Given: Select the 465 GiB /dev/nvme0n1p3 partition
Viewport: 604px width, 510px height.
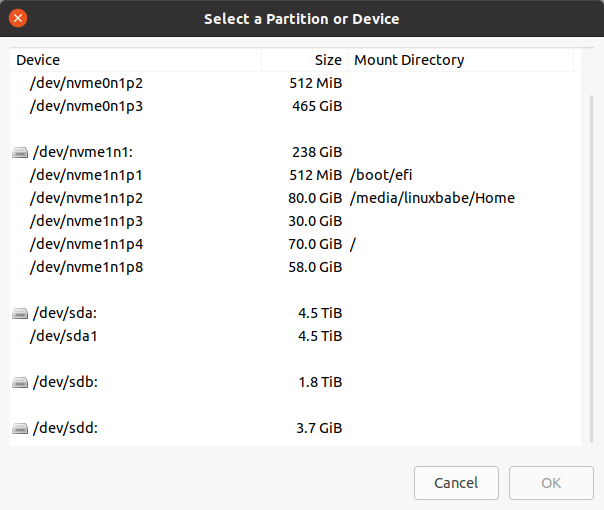Looking at the screenshot, I should coord(87,105).
